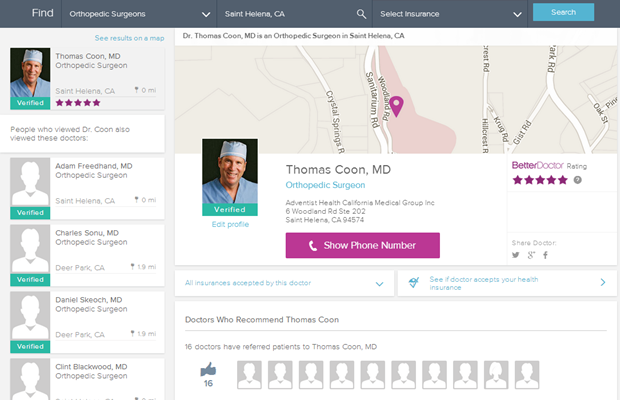620x400 pixels.
Task: Click the health insurance stethoscope icon
Action: (x=413, y=283)
